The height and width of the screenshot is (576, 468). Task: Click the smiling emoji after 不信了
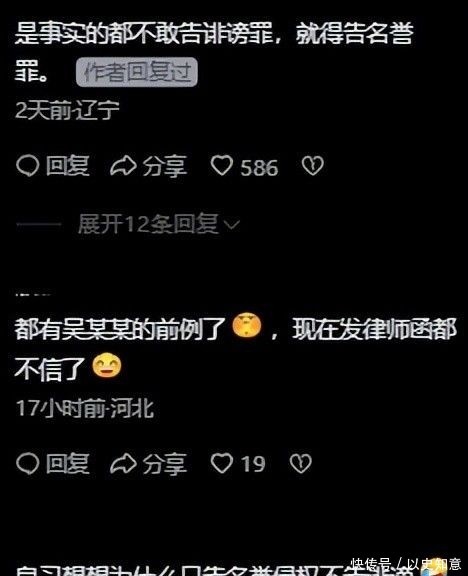point(107,366)
